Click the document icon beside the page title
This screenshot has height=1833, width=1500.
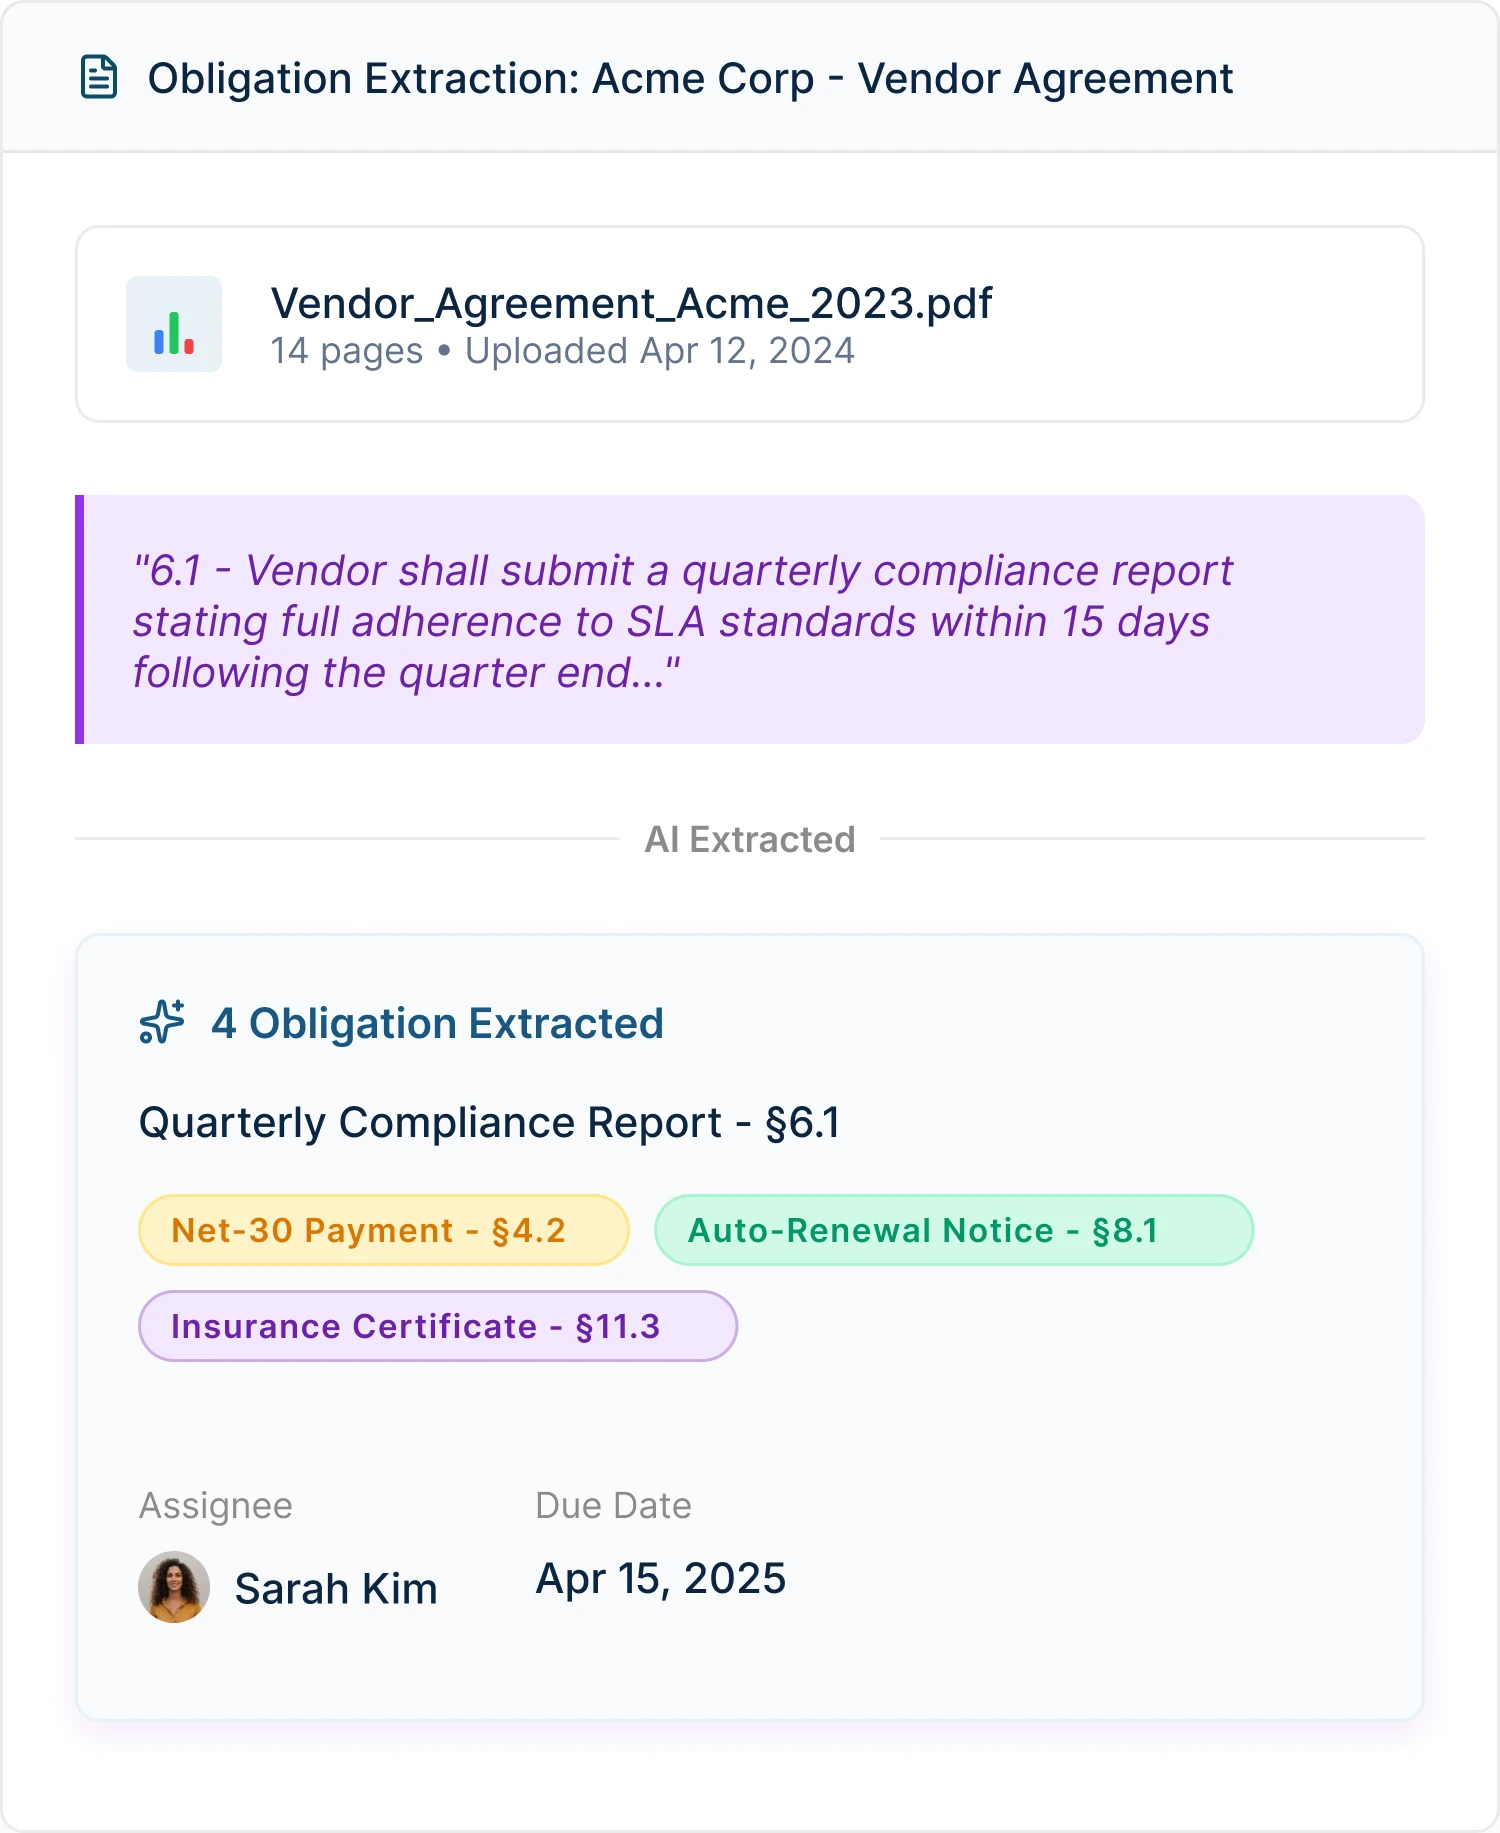pos(99,77)
